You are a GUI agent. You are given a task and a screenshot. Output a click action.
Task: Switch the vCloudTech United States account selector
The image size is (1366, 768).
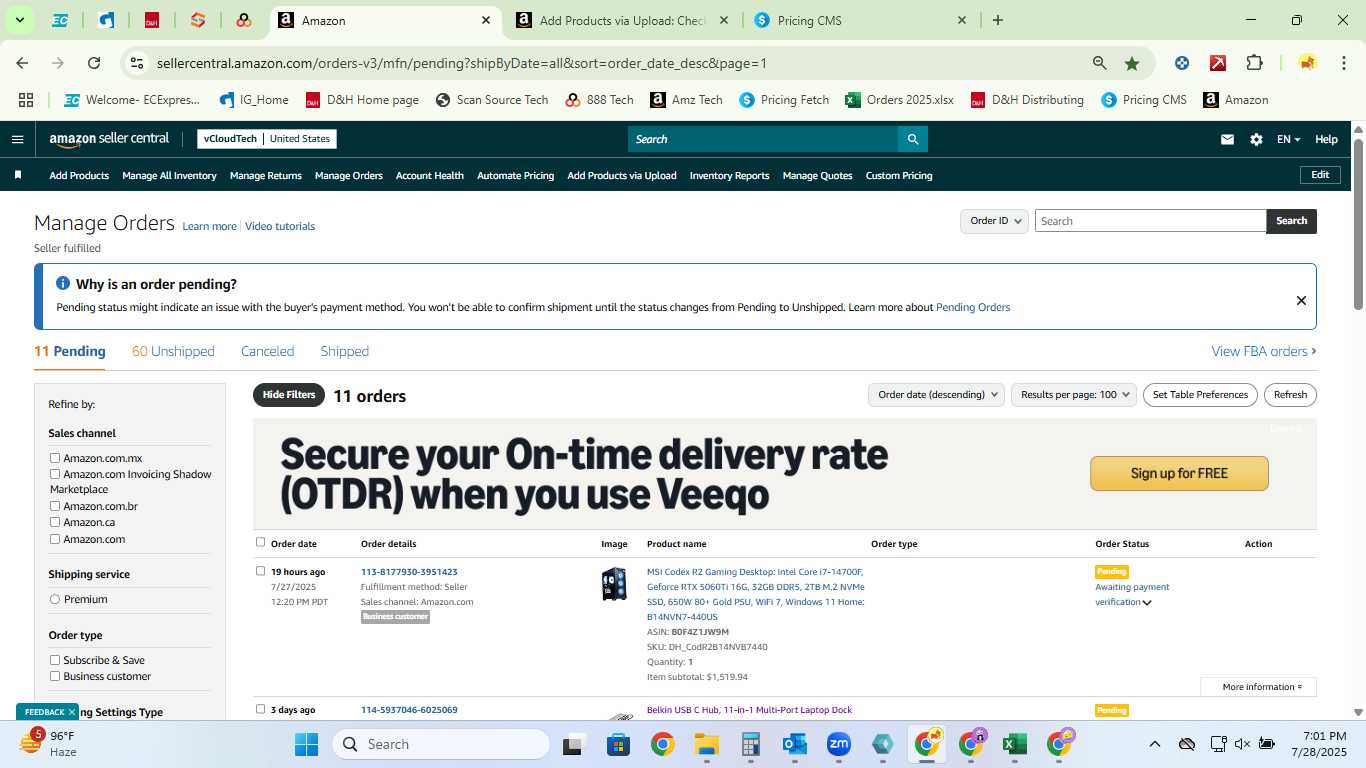click(267, 139)
